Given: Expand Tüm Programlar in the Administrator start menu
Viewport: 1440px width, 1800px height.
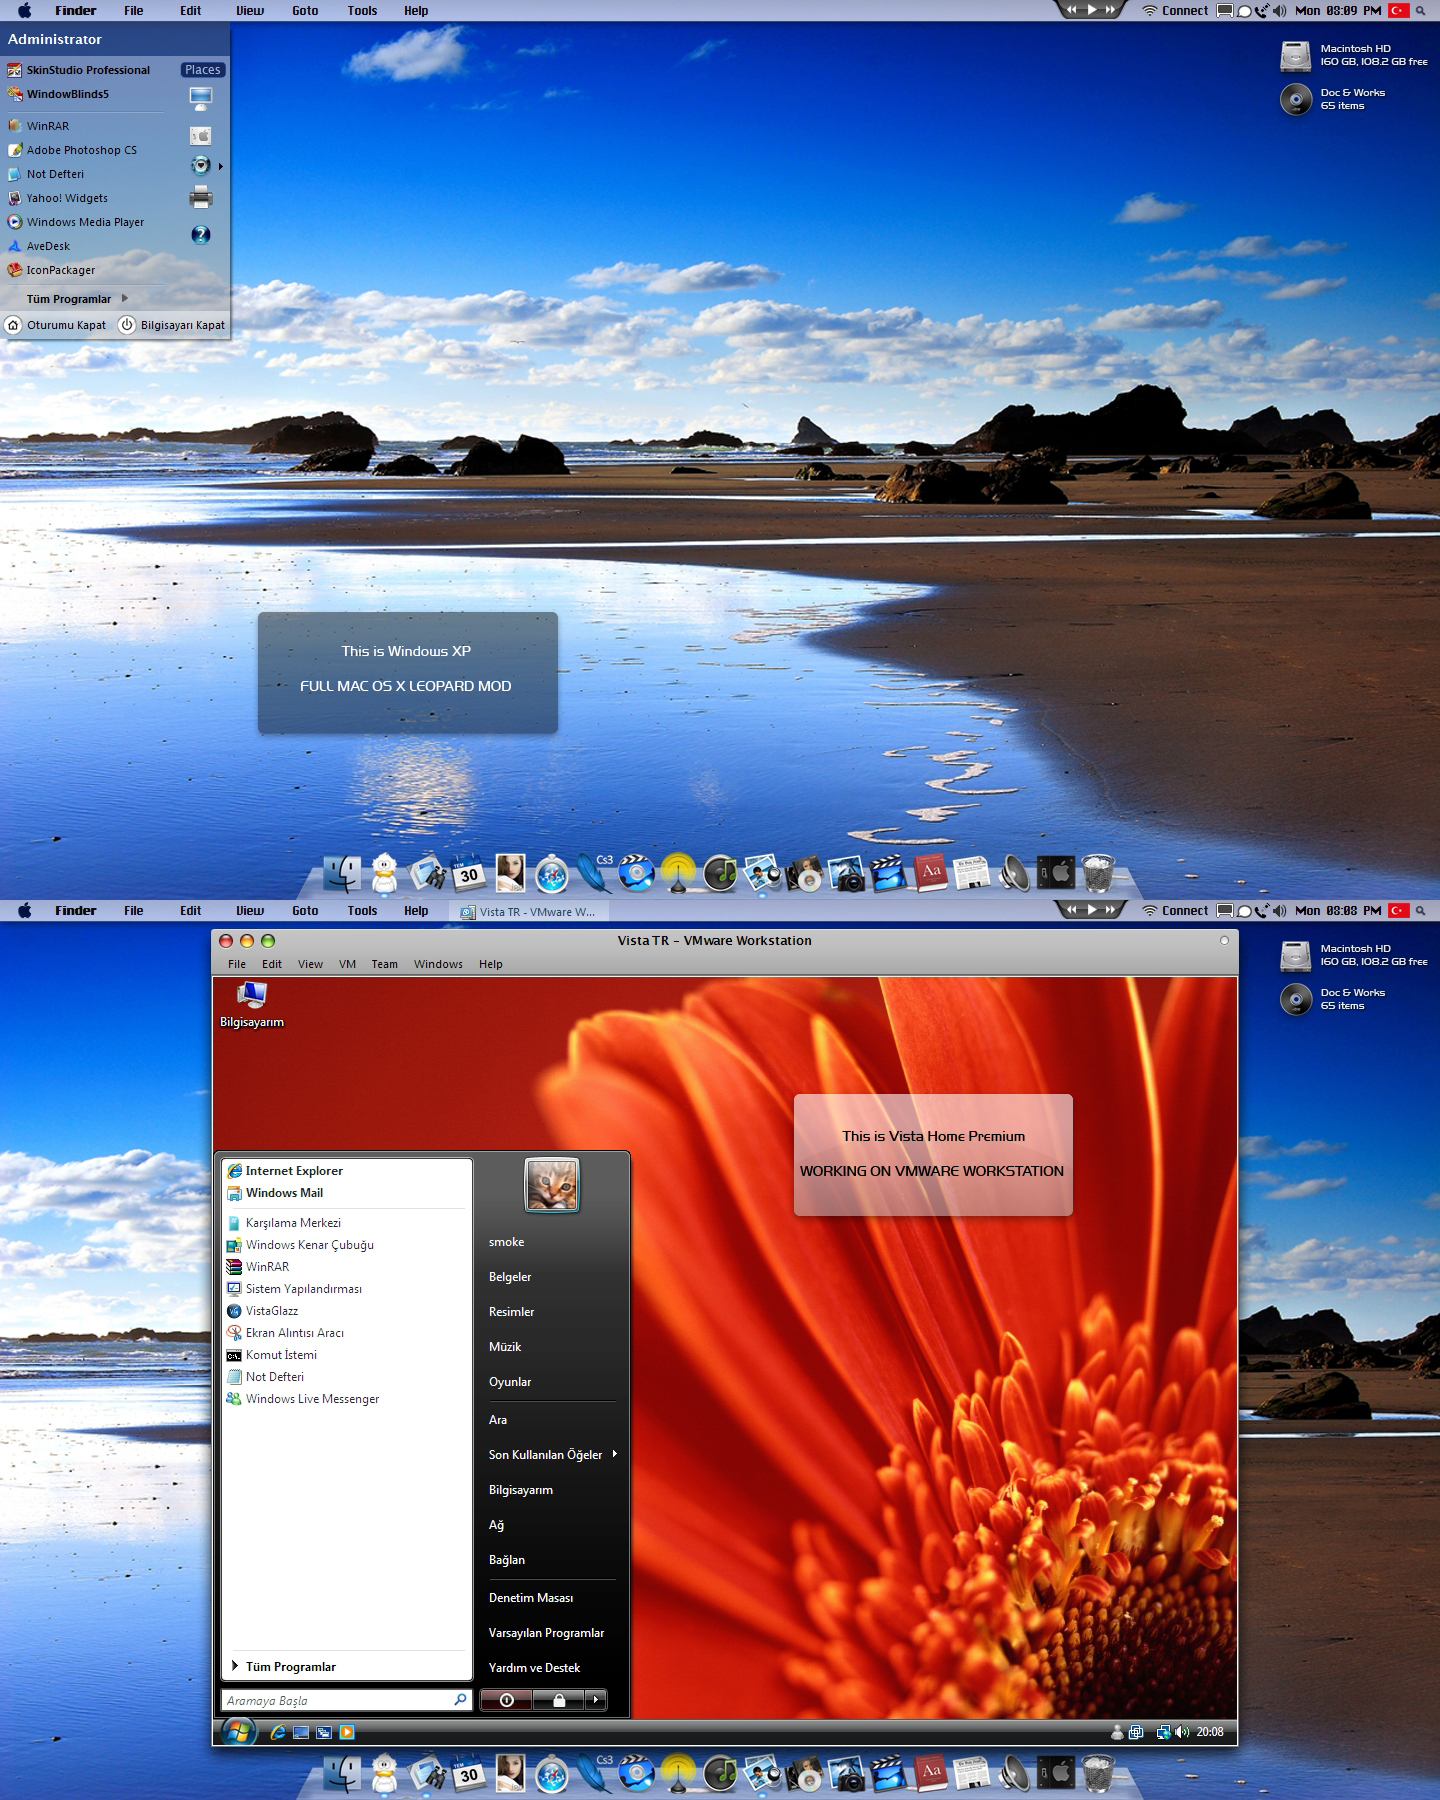Looking at the screenshot, I should click(x=78, y=298).
